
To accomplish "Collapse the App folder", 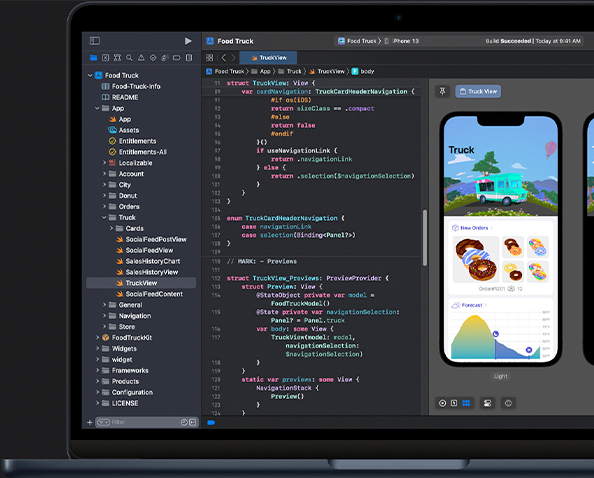I will click(97, 108).
